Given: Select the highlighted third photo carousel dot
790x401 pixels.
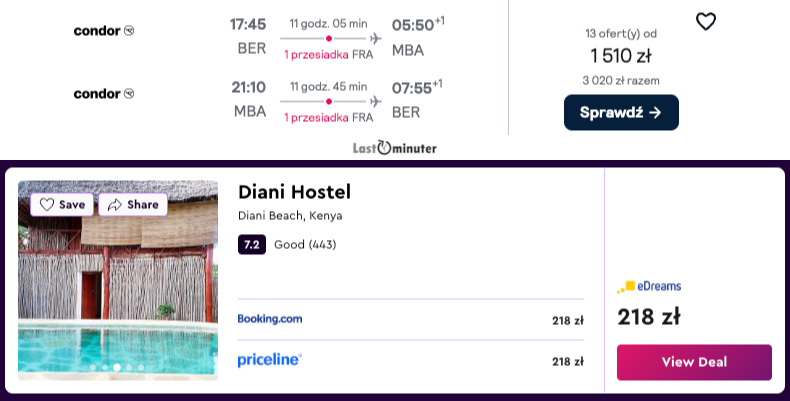Looking at the screenshot, I should click(117, 367).
